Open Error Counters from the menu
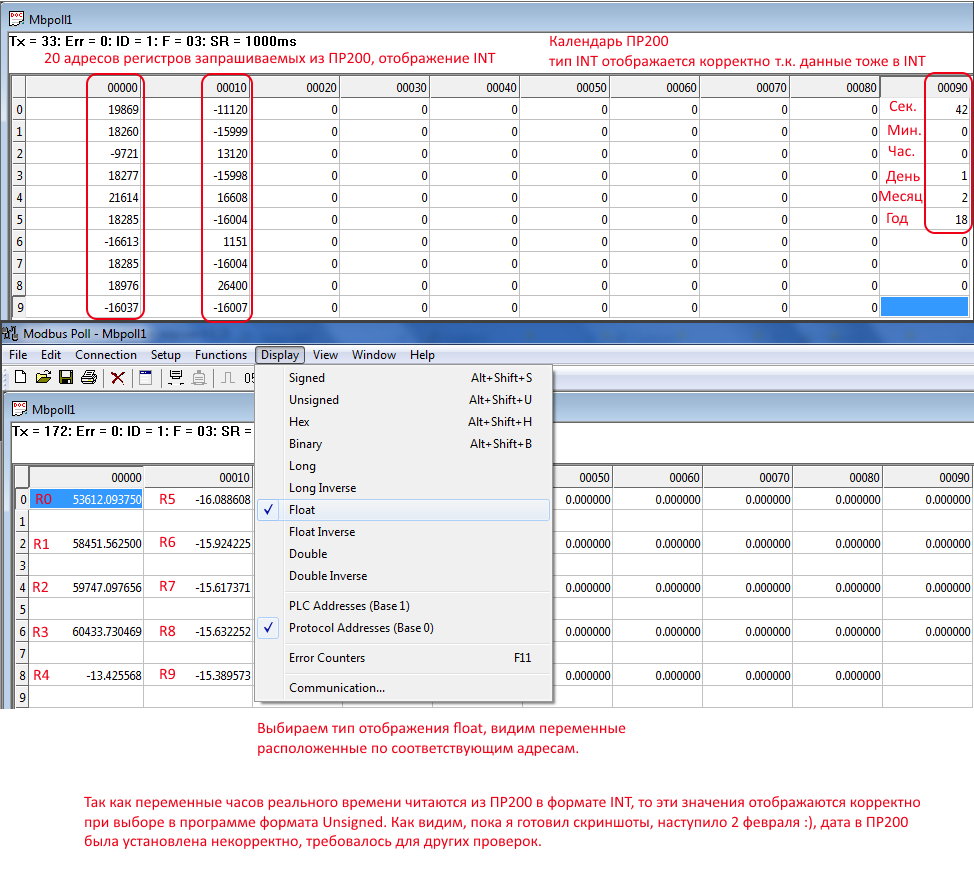Viewport: 974px width, 887px height. pos(404,658)
